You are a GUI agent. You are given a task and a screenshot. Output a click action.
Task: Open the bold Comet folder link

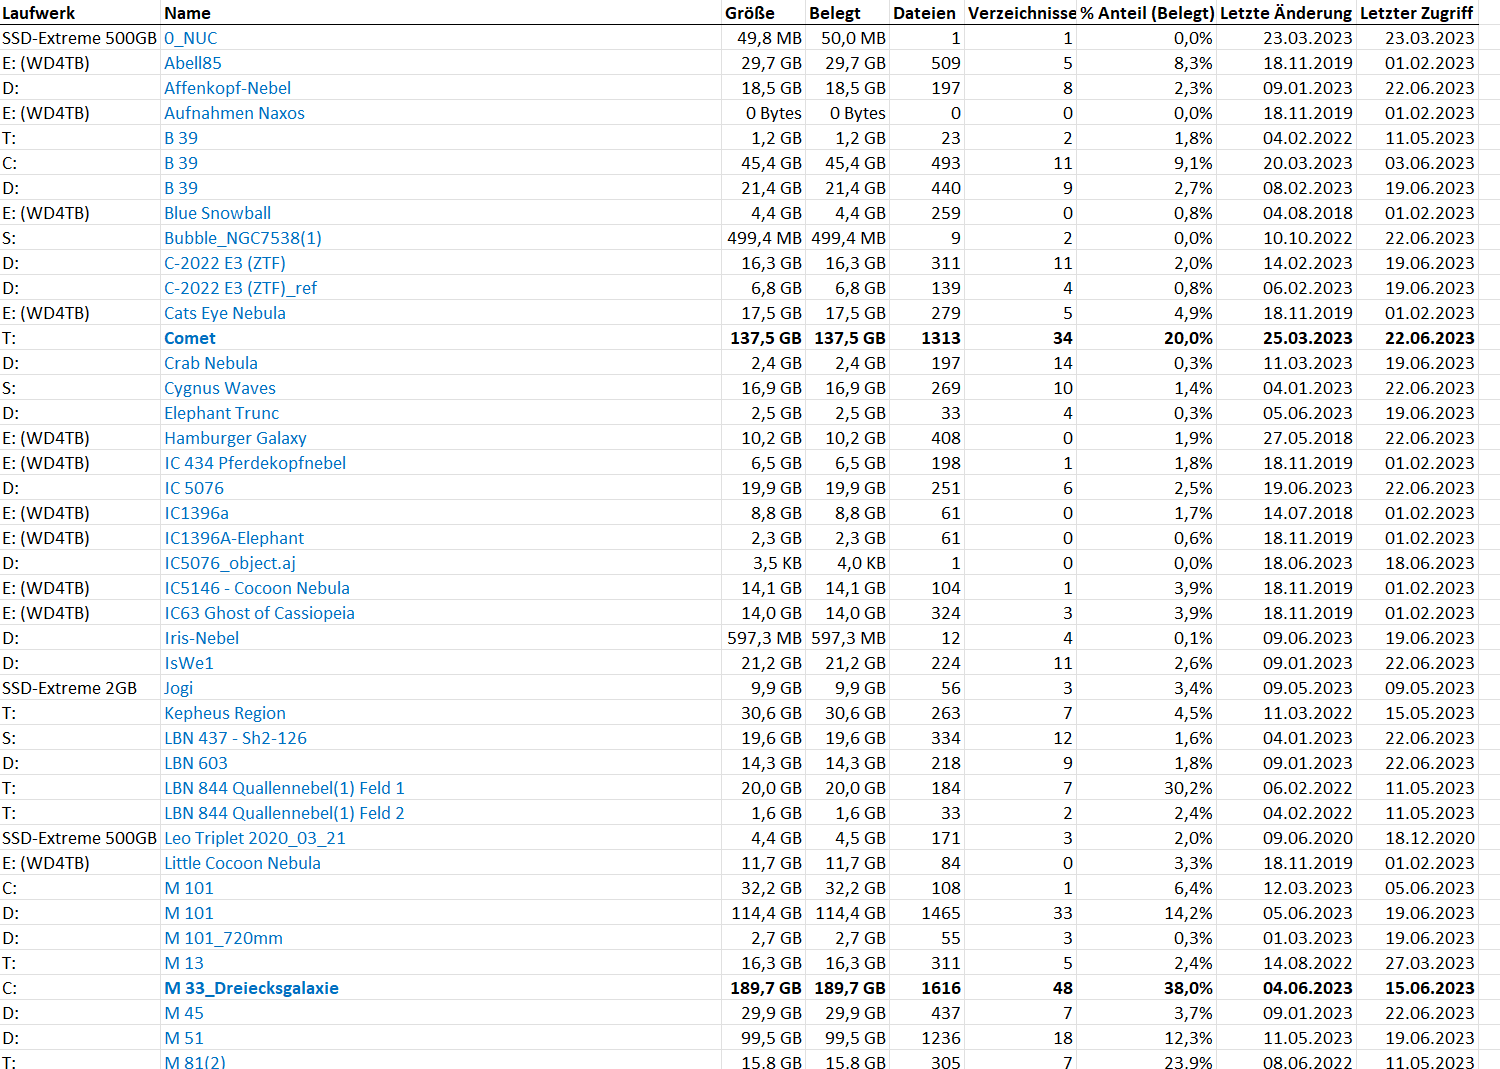click(190, 338)
